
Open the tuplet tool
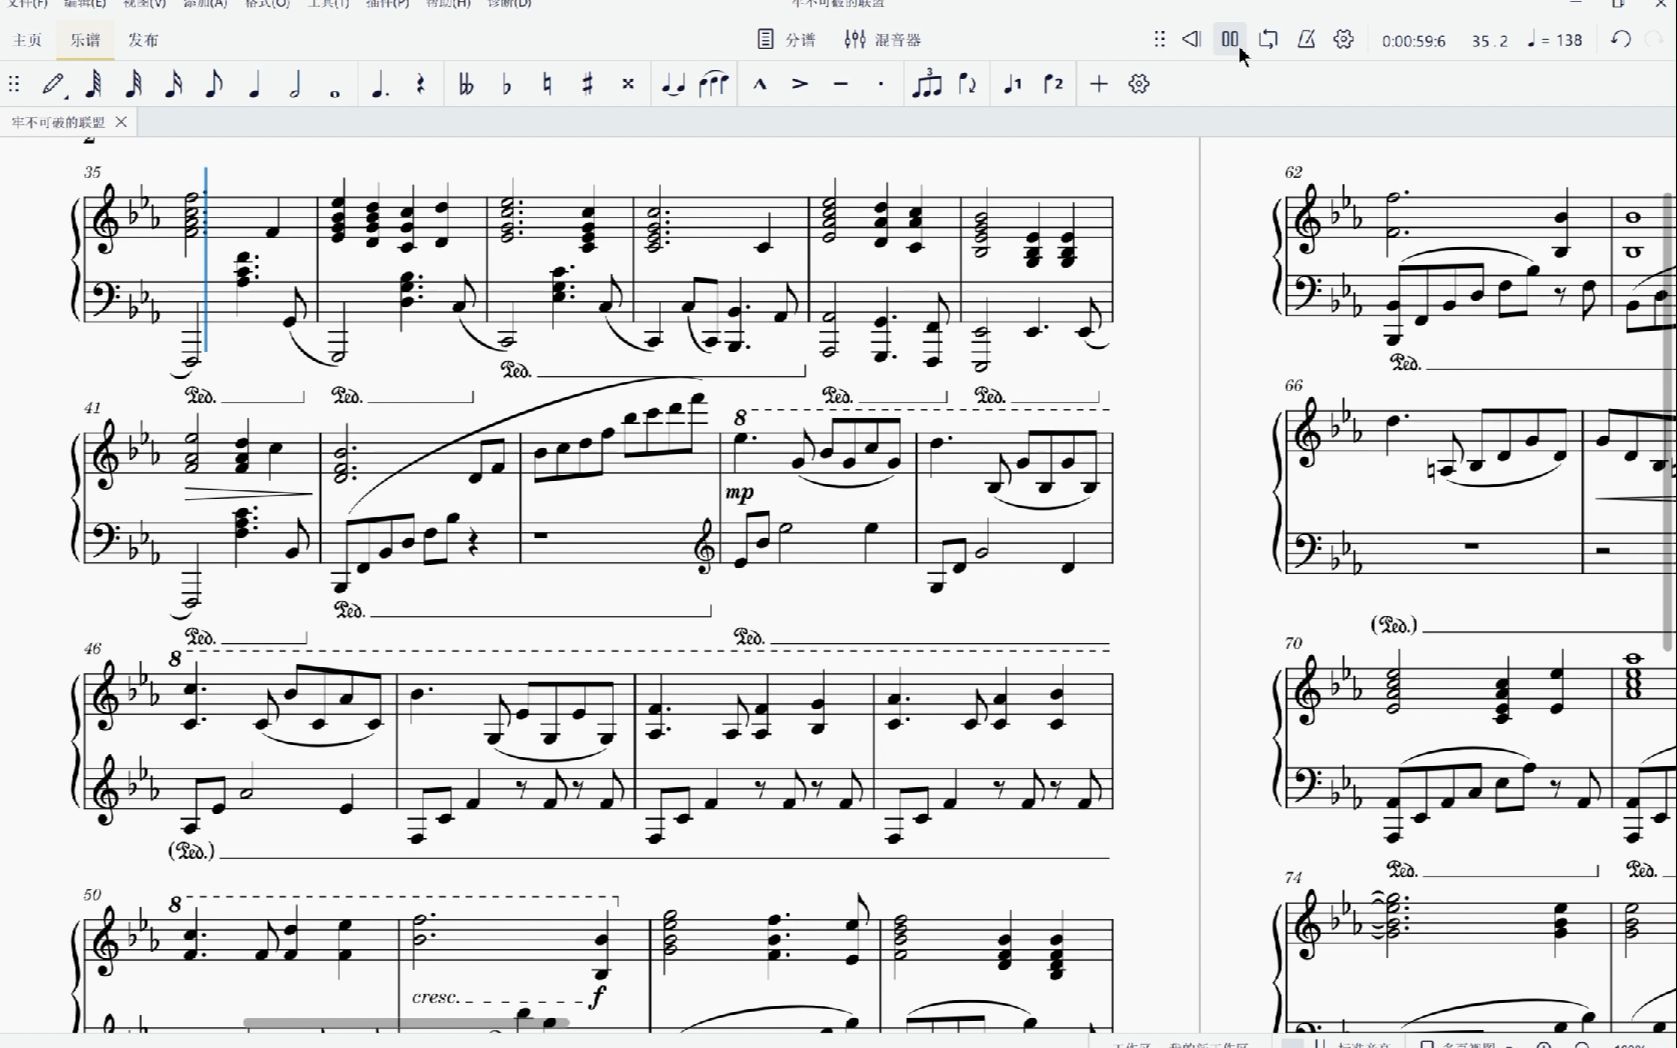pyautogui.click(x=927, y=84)
